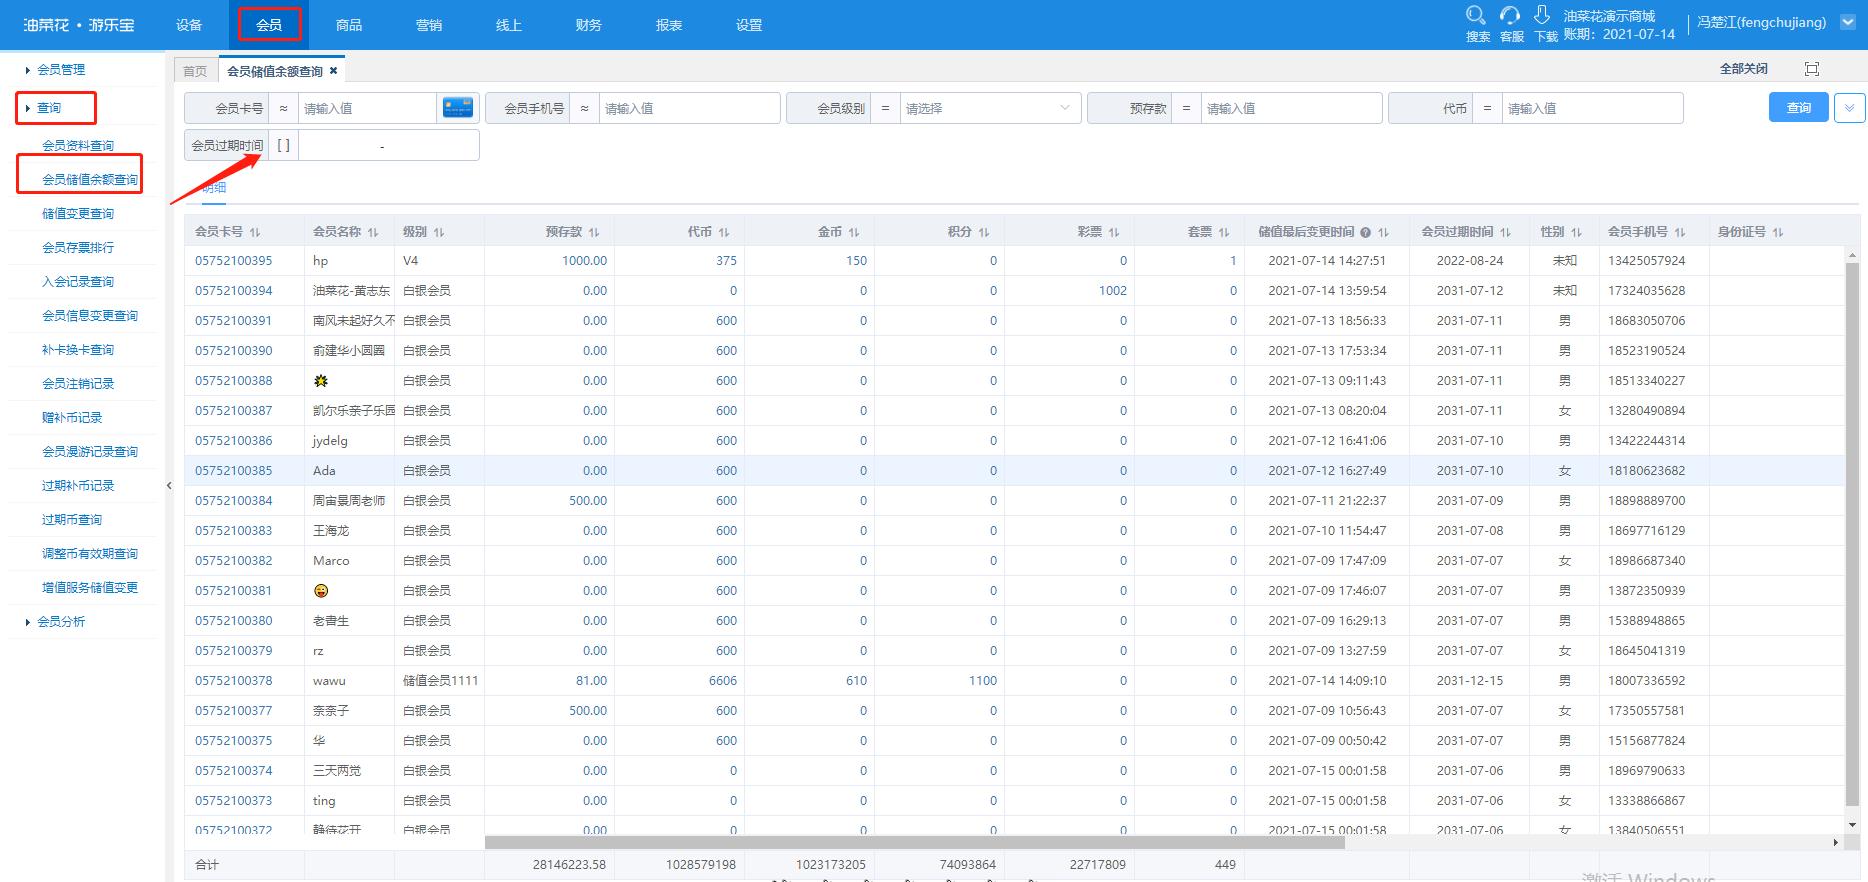Open 设置 top menu
The image size is (1868, 882).
coord(749,25)
